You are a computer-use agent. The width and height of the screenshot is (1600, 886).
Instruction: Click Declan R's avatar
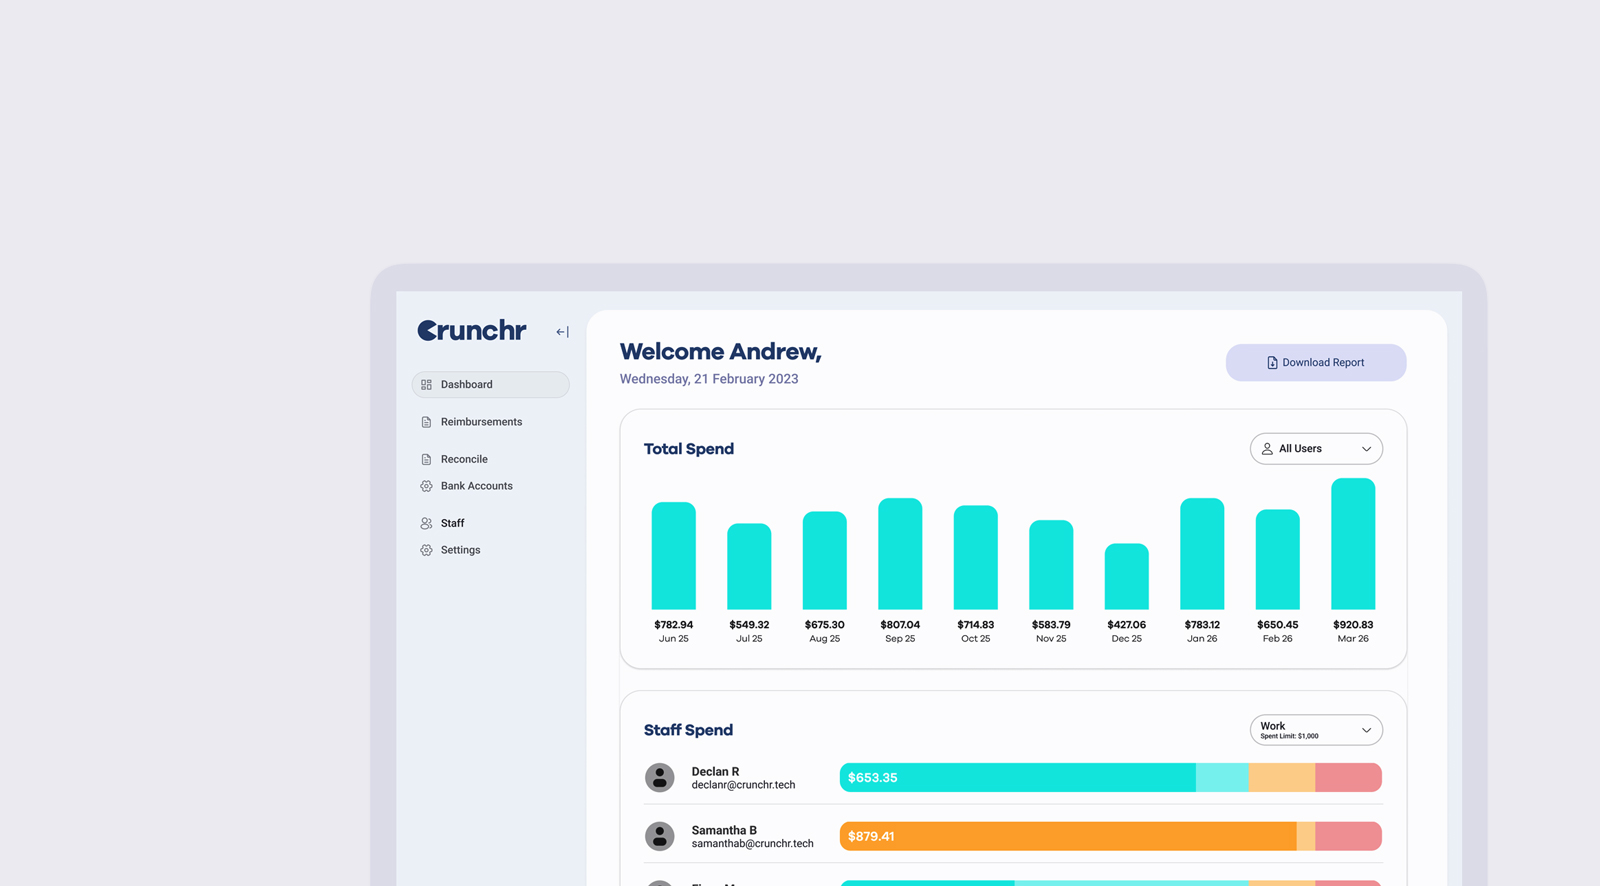coord(660,778)
